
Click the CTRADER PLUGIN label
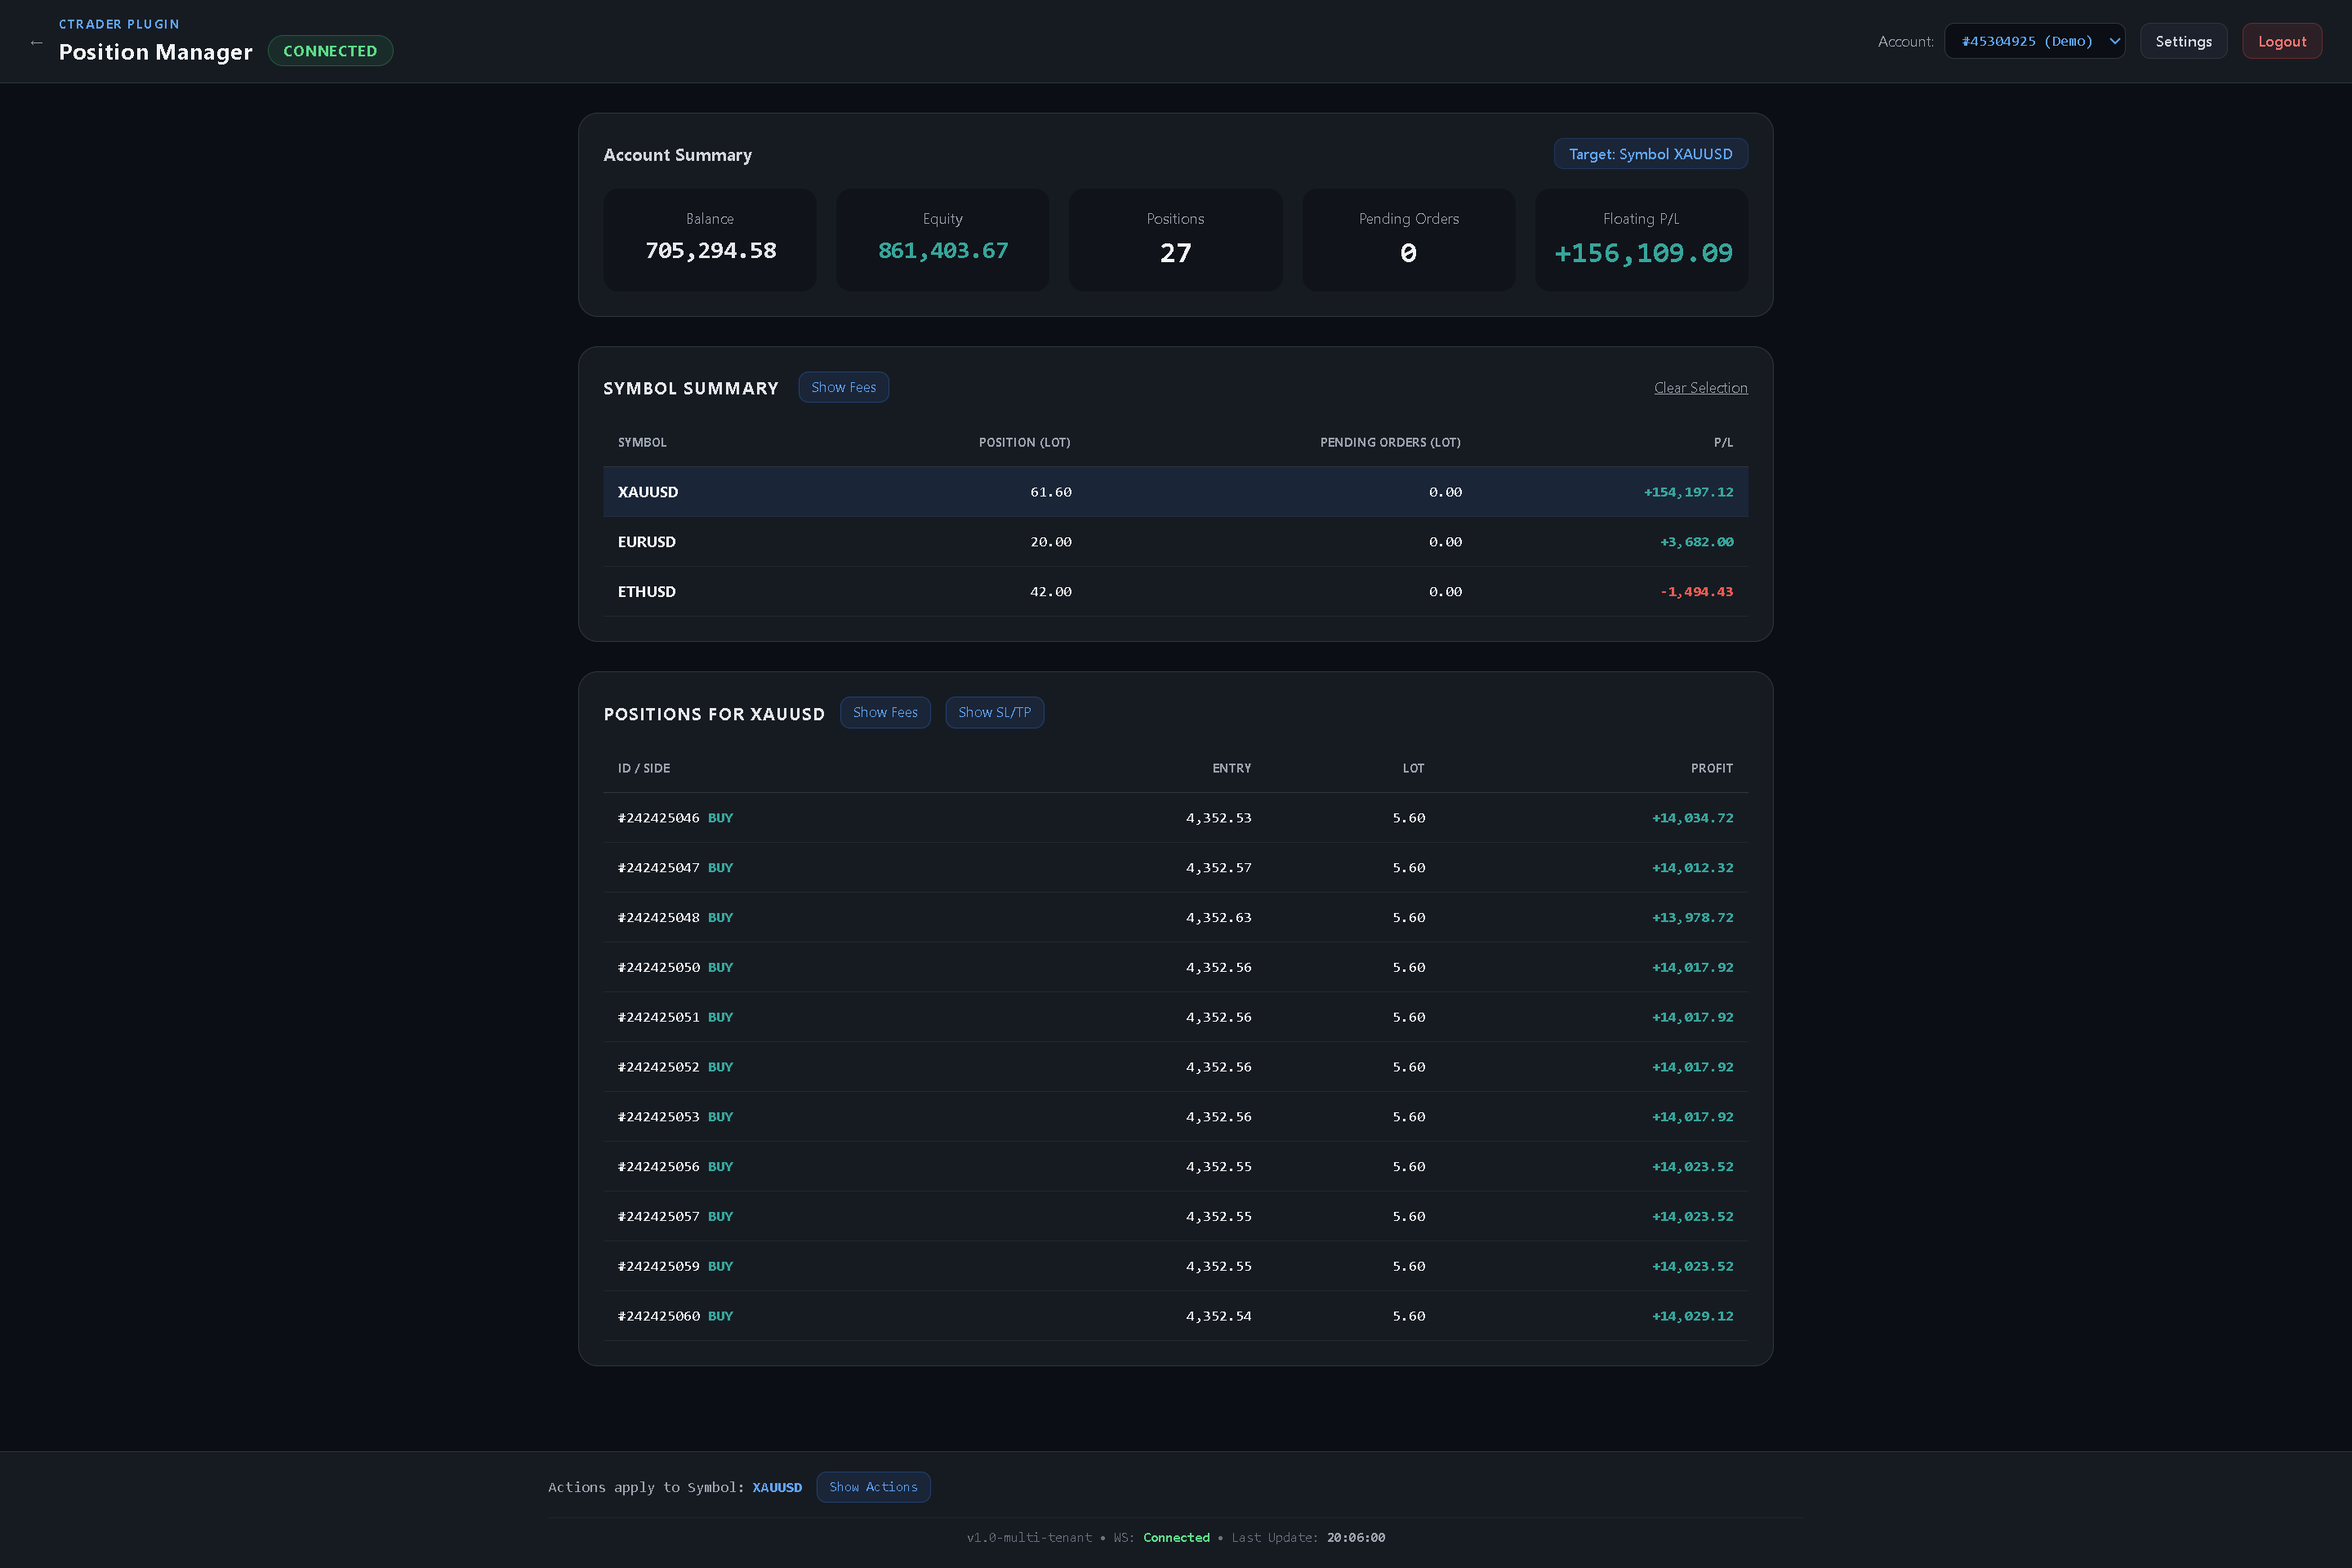119,24
